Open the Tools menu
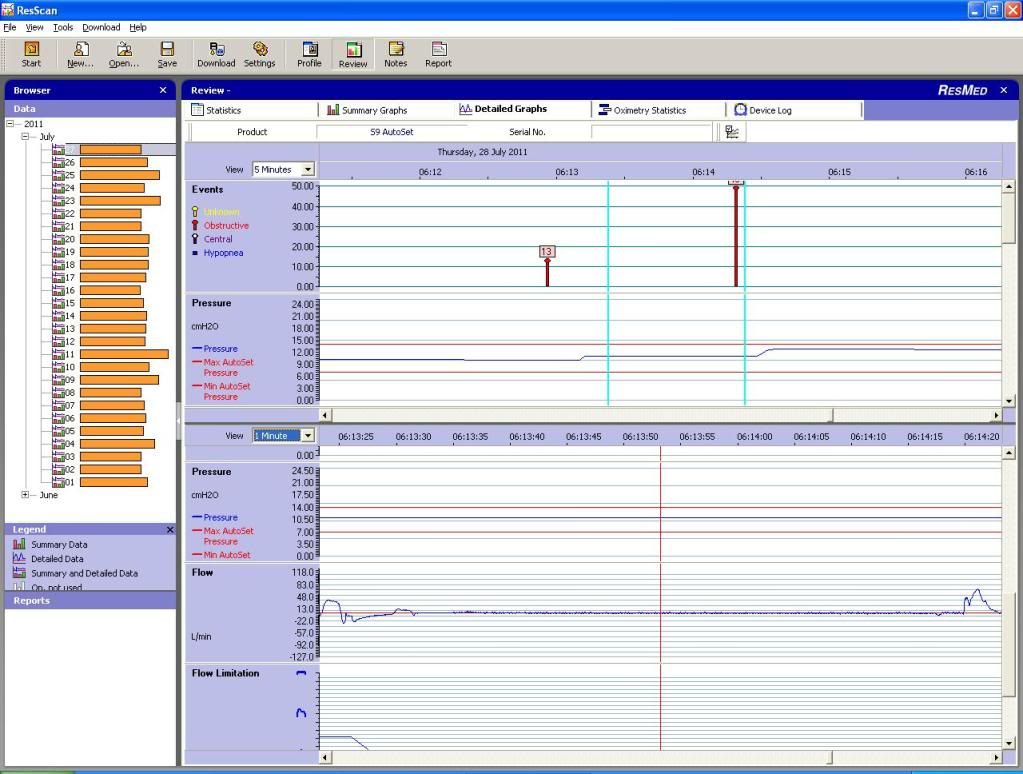 tap(63, 27)
